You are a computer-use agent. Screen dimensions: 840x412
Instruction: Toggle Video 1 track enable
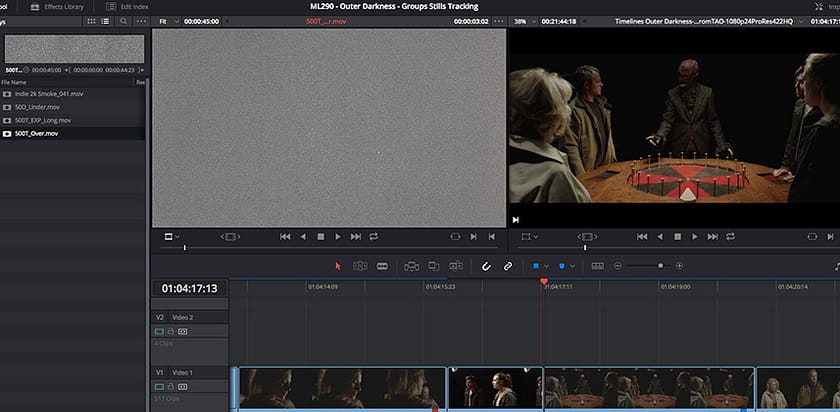click(159, 387)
